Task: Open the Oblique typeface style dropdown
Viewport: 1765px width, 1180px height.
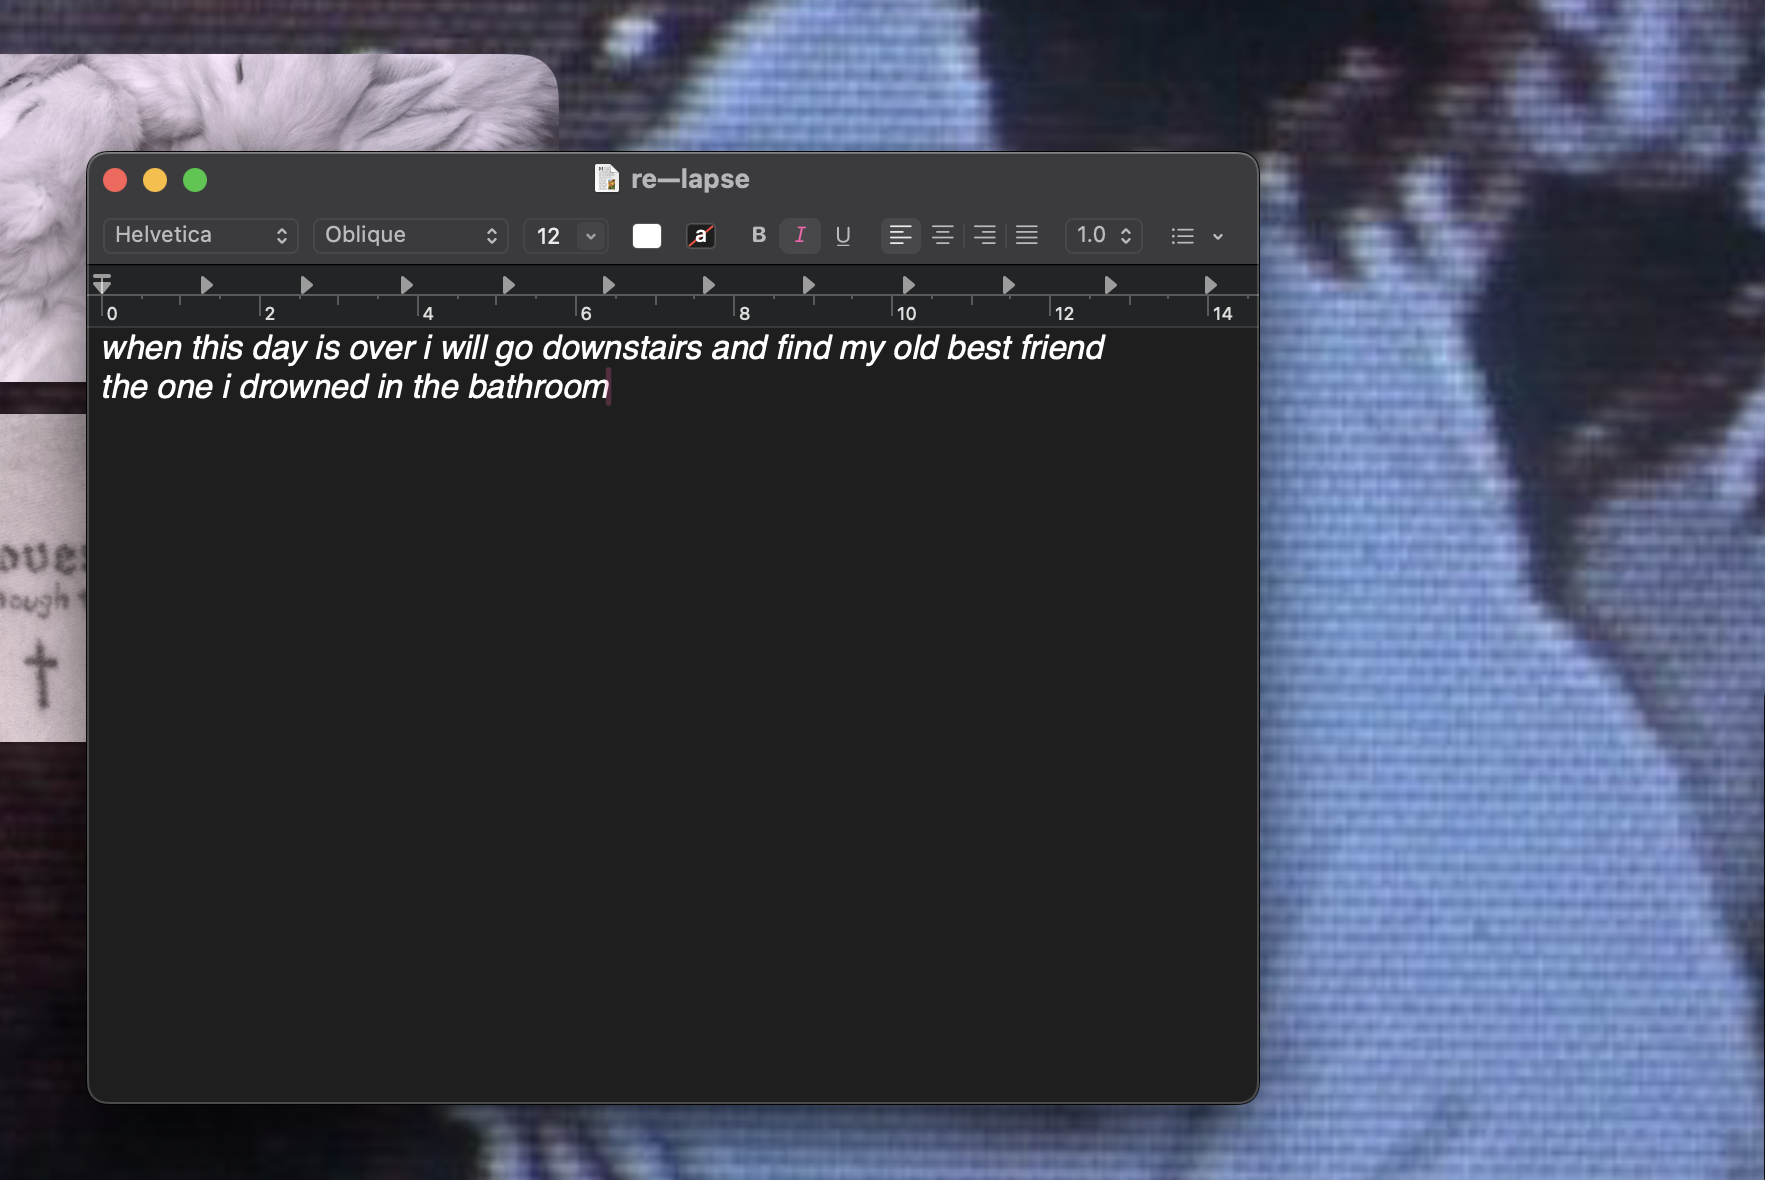Action: pyautogui.click(x=410, y=235)
